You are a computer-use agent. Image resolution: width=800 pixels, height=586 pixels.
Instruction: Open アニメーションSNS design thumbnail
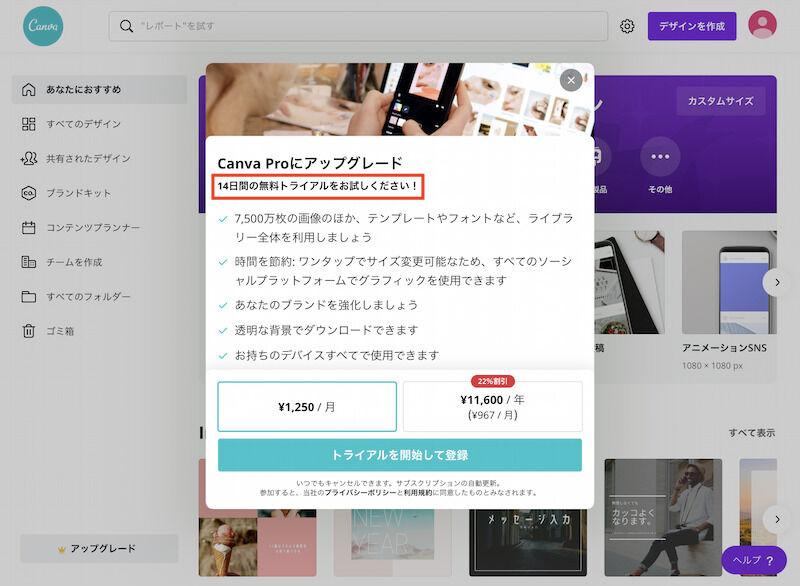pyautogui.click(x=729, y=283)
